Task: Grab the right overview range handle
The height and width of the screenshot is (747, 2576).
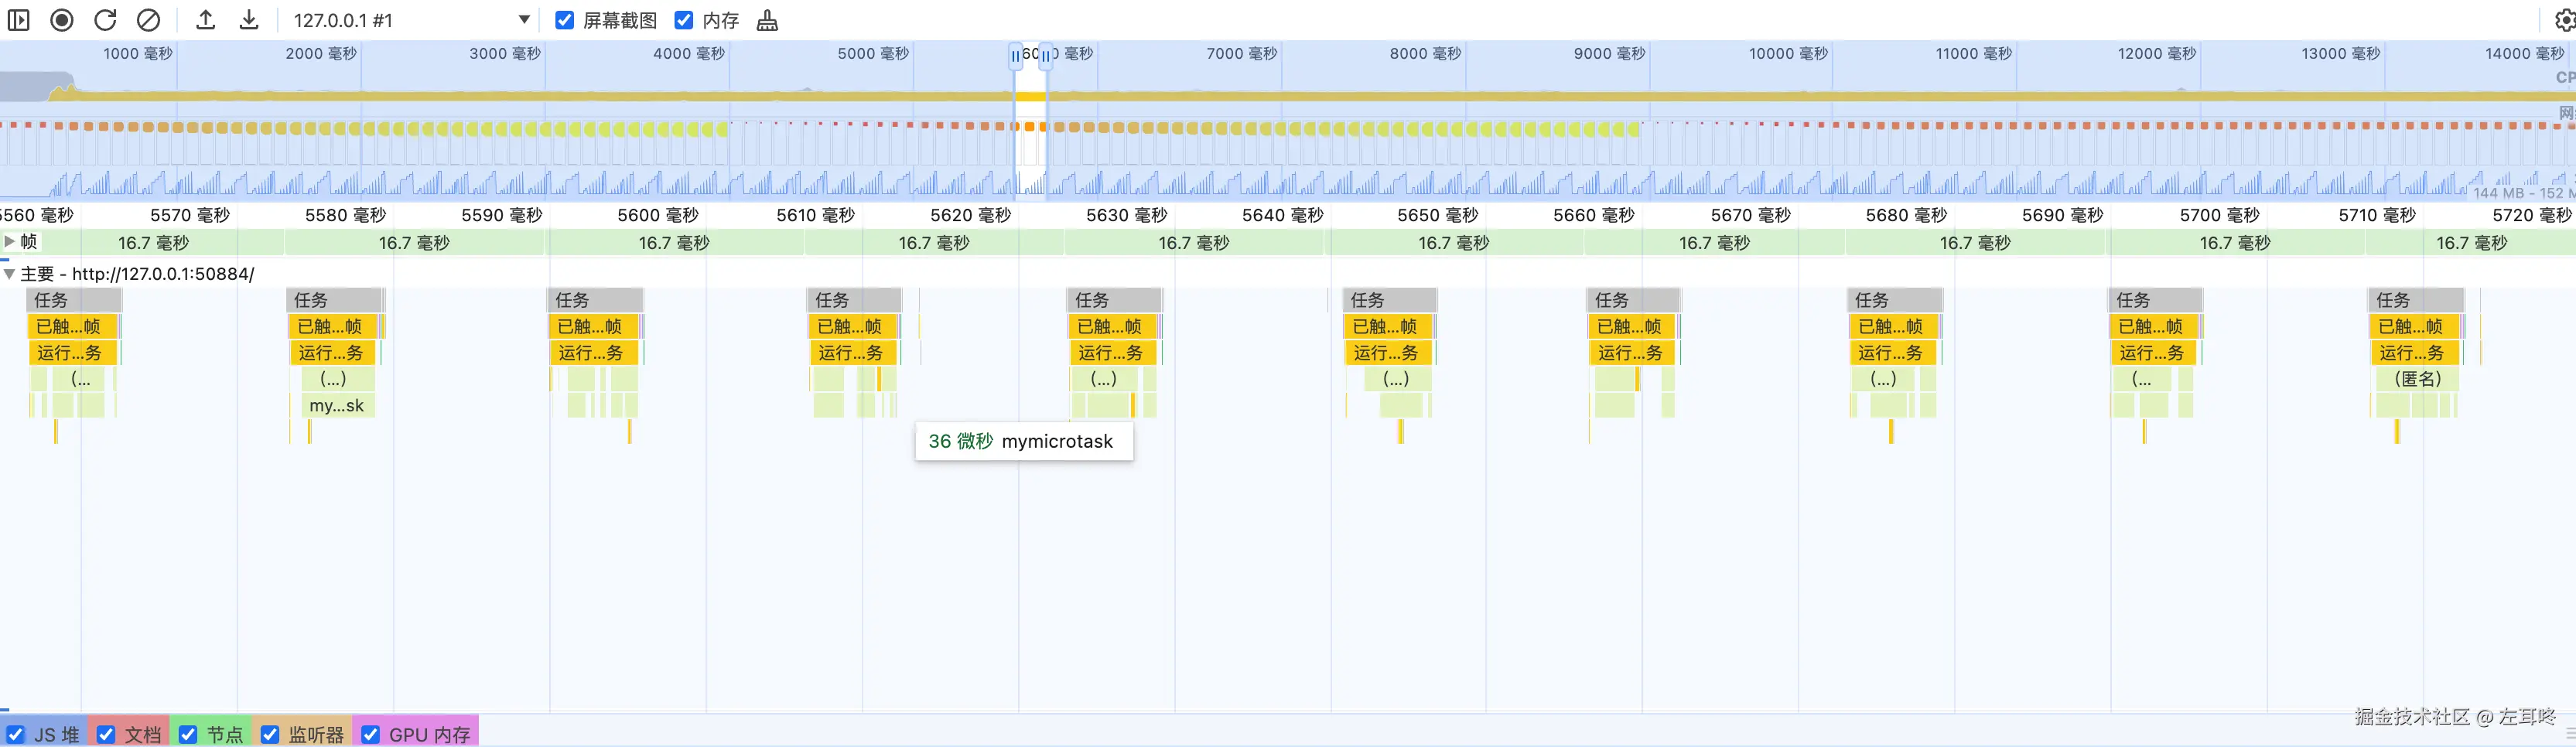Action: (1046, 56)
